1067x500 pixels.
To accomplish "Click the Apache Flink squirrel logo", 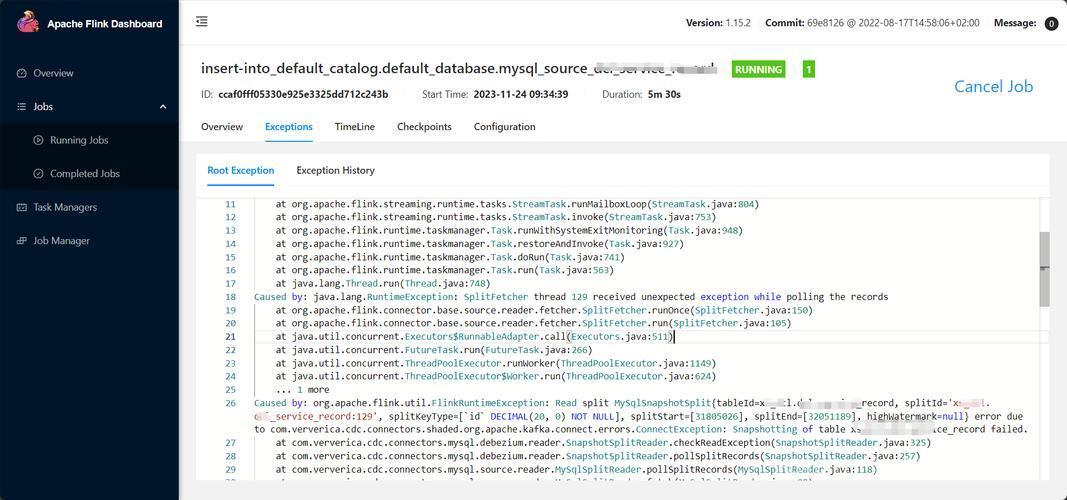I will [x=28, y=22].
